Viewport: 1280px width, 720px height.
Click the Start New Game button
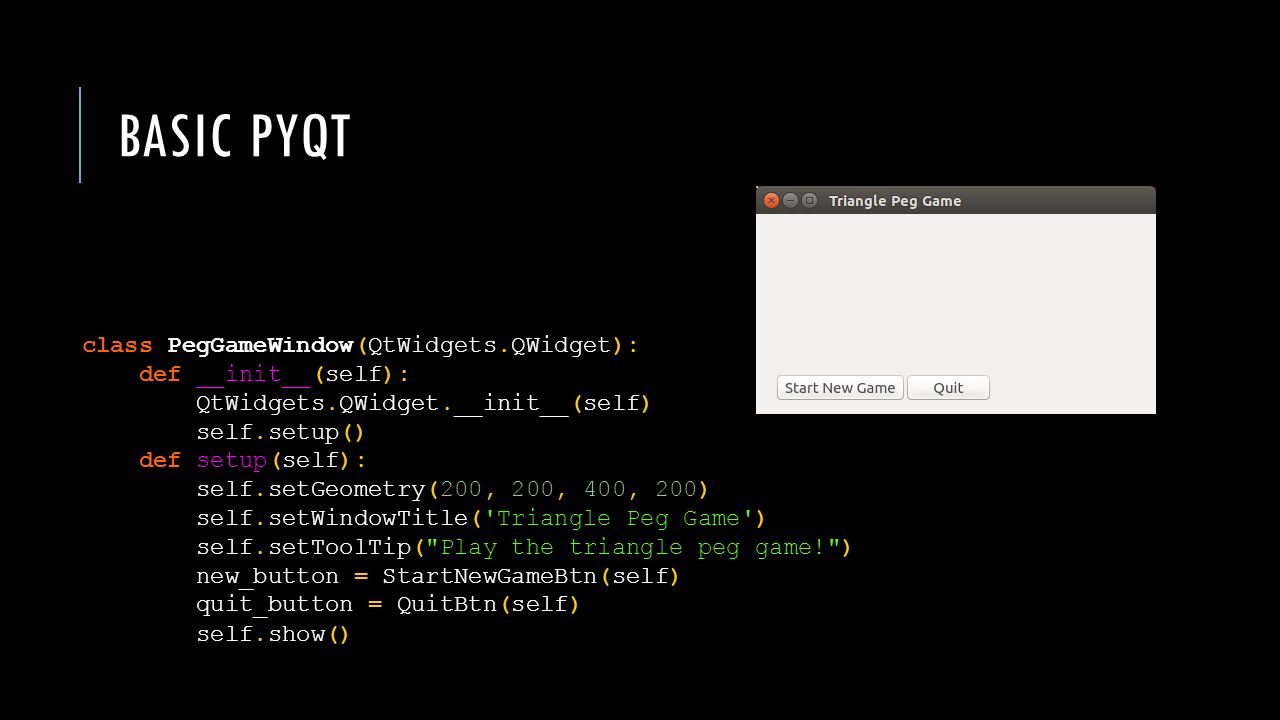[x=840, y=388]
